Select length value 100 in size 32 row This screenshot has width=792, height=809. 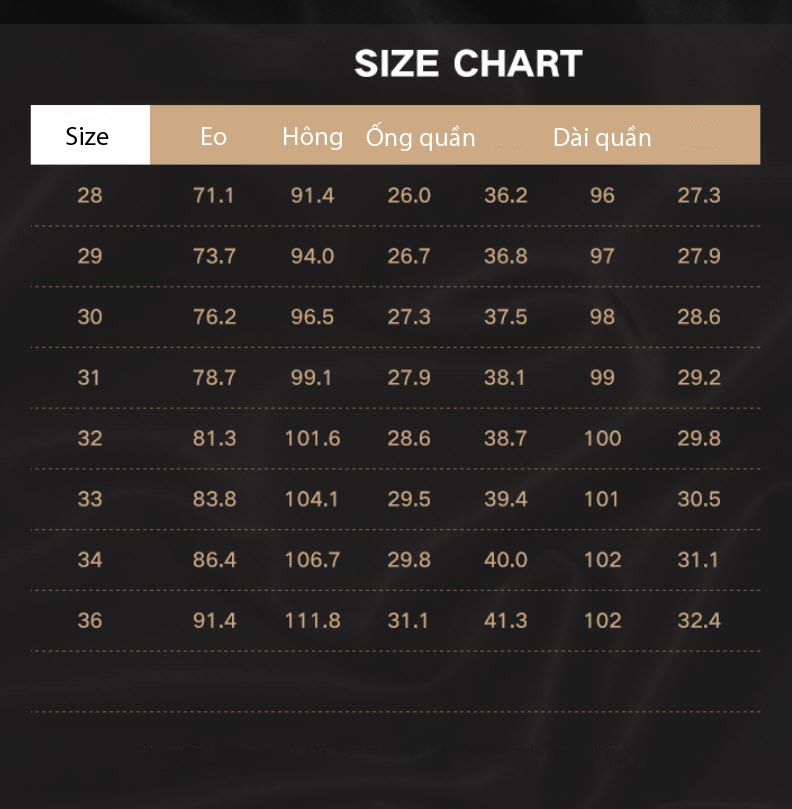coord(603,439)
